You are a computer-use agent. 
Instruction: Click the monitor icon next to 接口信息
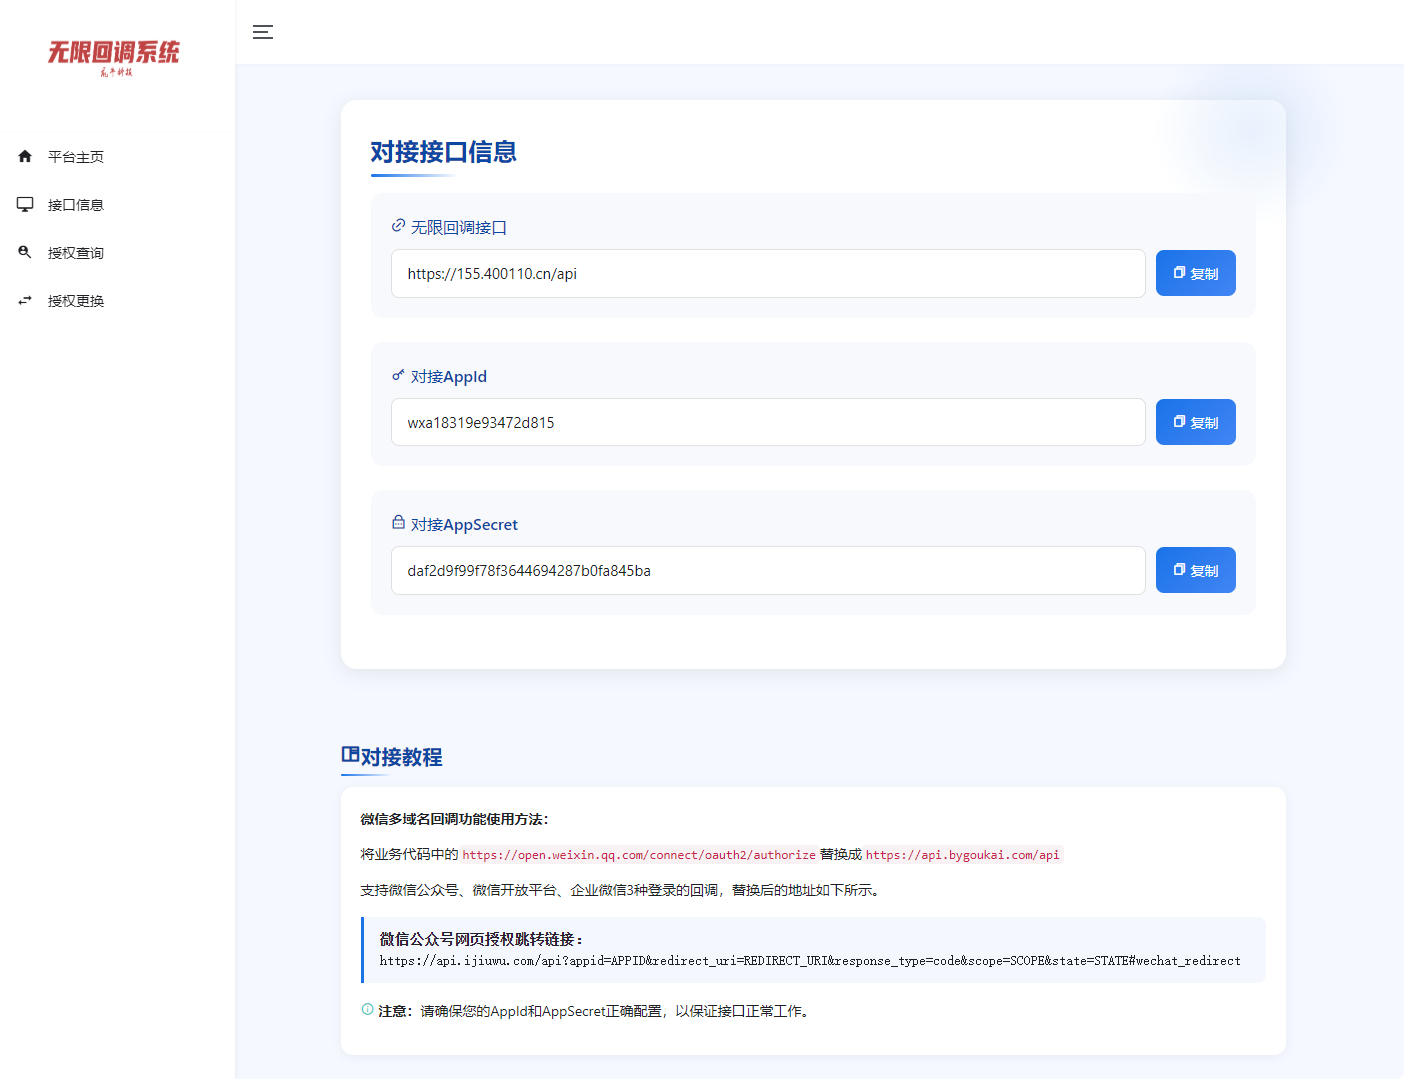tap(25, 203)
